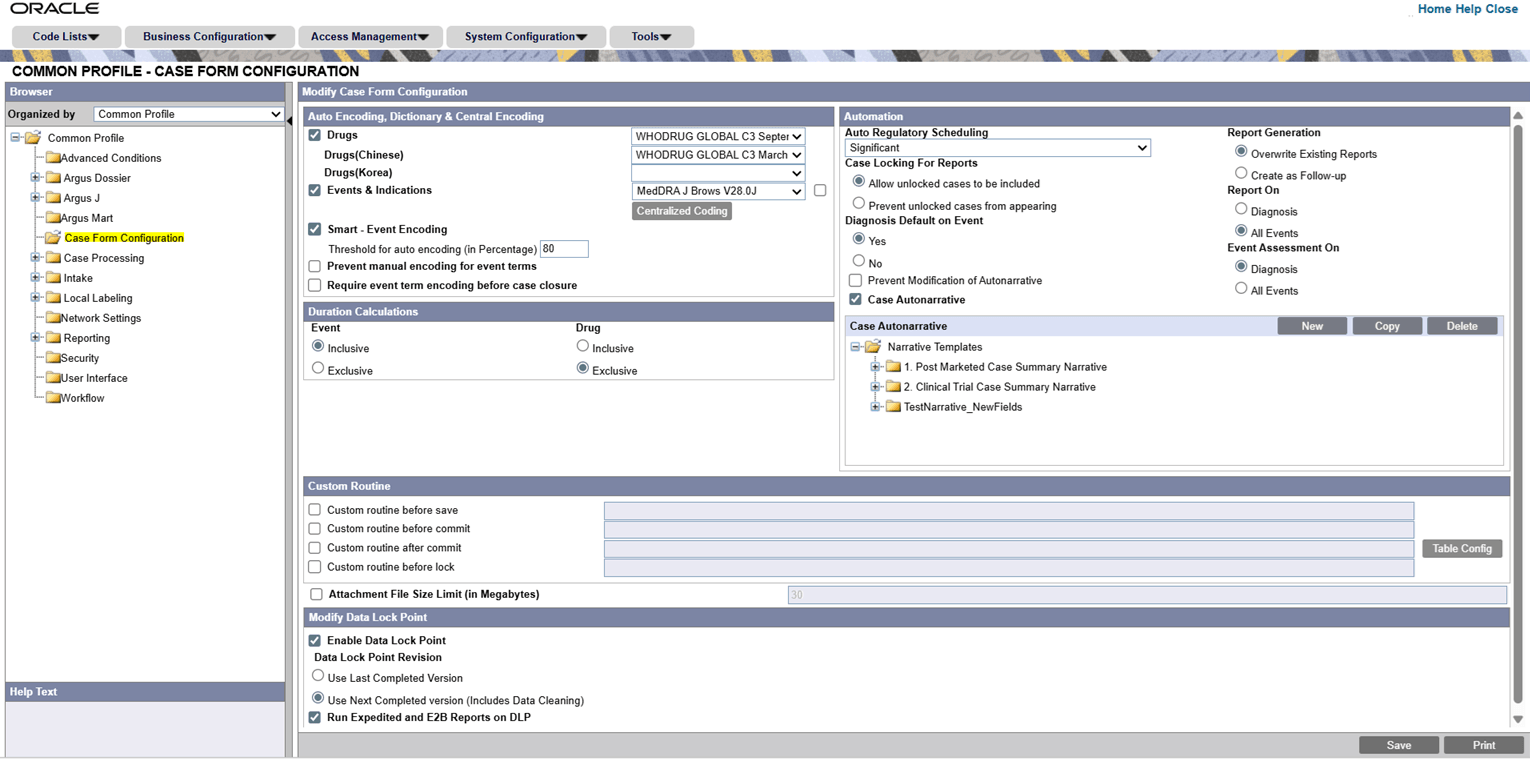Image resolution: width=1530 pixels, height=759 pixels.
Task: Open the Advanced Conditions folder icon
Action: pos(54,157)
